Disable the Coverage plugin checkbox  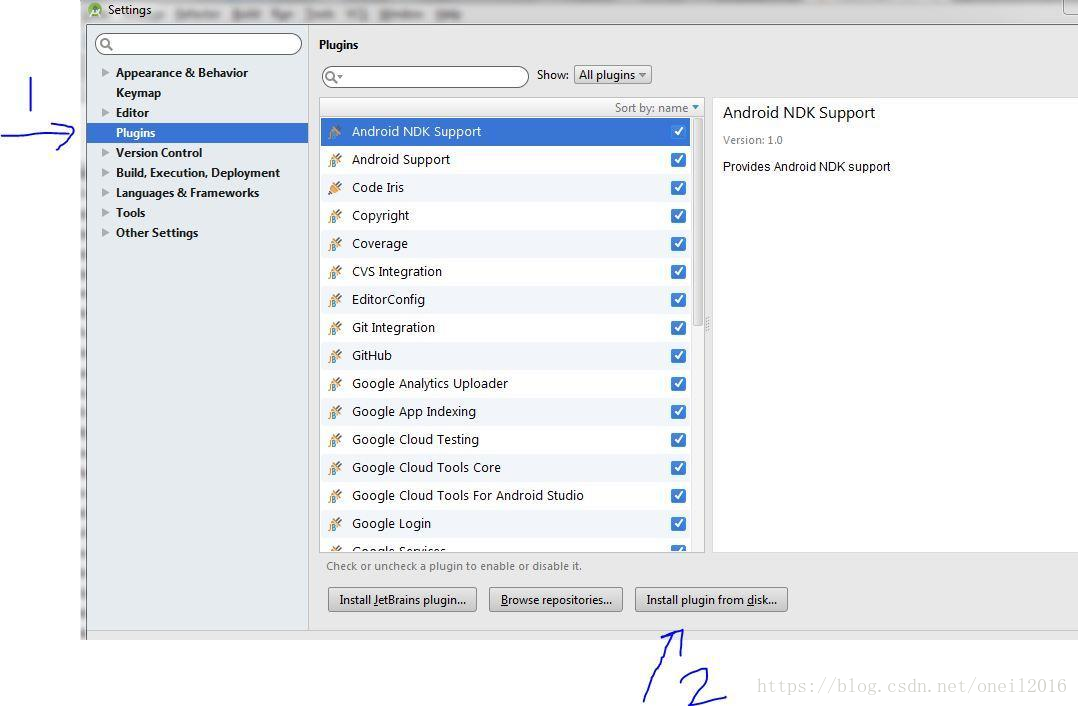coord(678,244)
